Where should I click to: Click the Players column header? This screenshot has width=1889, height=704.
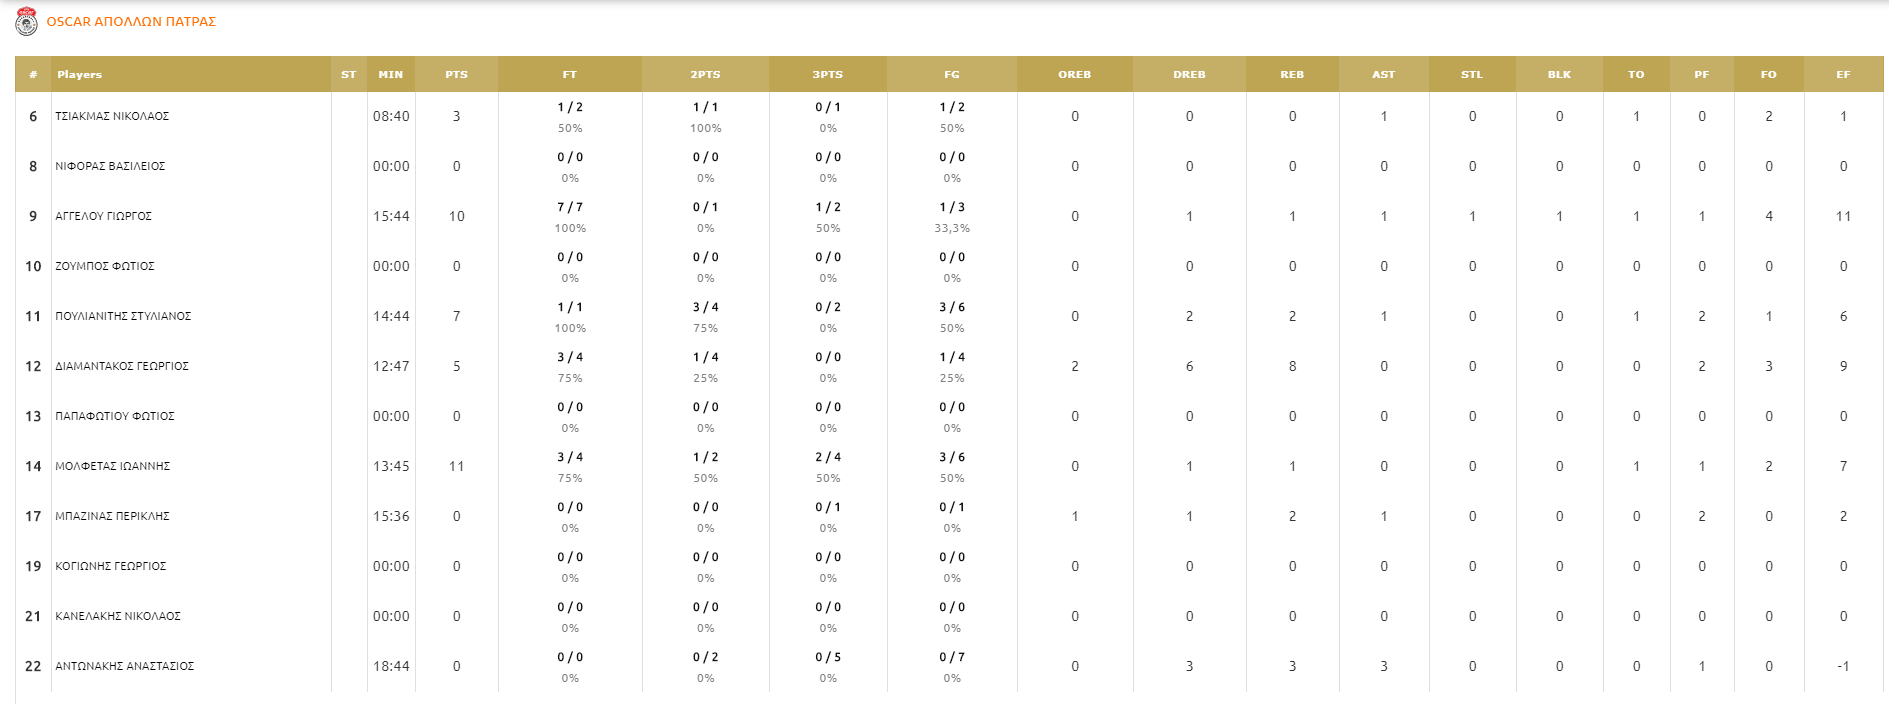coord(80,74)
